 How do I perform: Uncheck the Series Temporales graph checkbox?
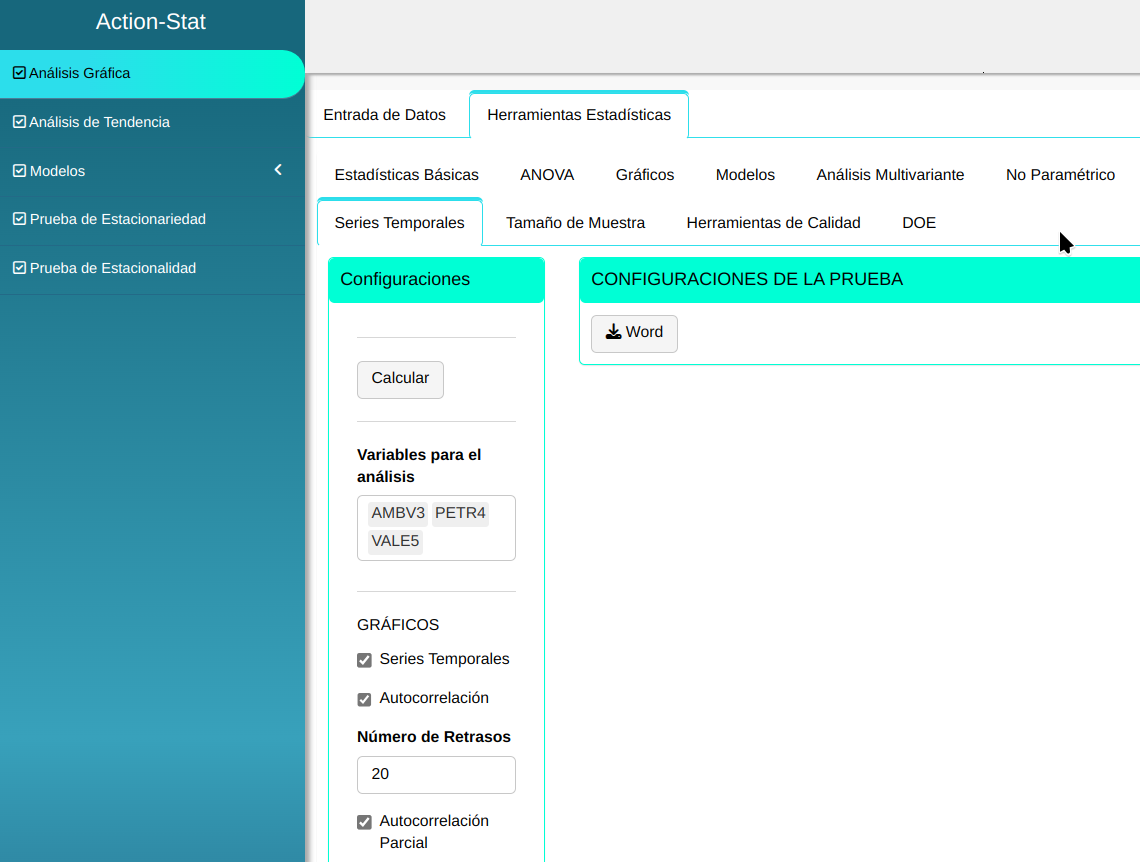click(x=364, y=661)
